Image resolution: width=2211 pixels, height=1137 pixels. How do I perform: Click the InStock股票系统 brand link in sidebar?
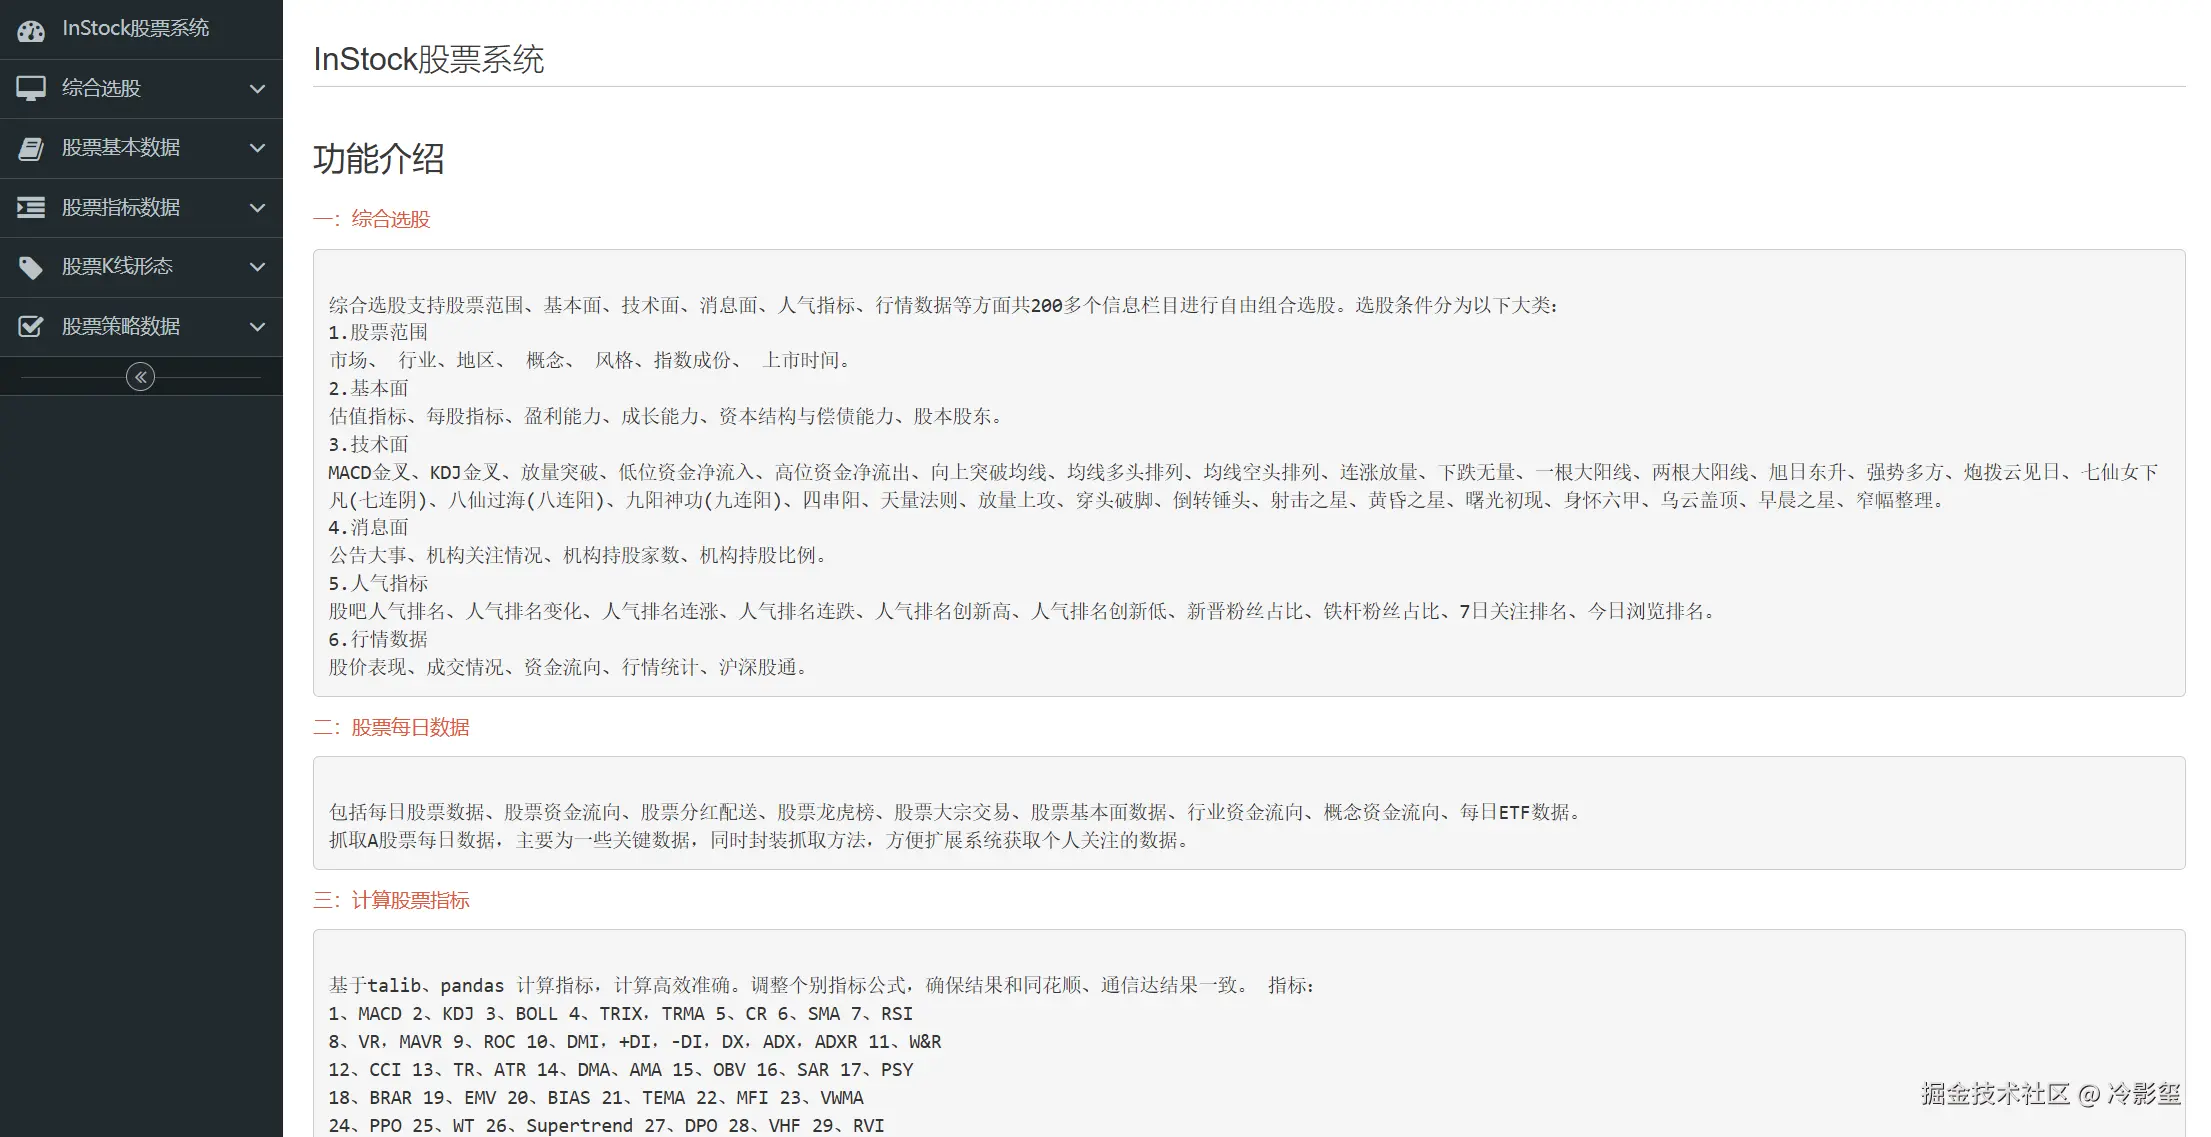135,29
